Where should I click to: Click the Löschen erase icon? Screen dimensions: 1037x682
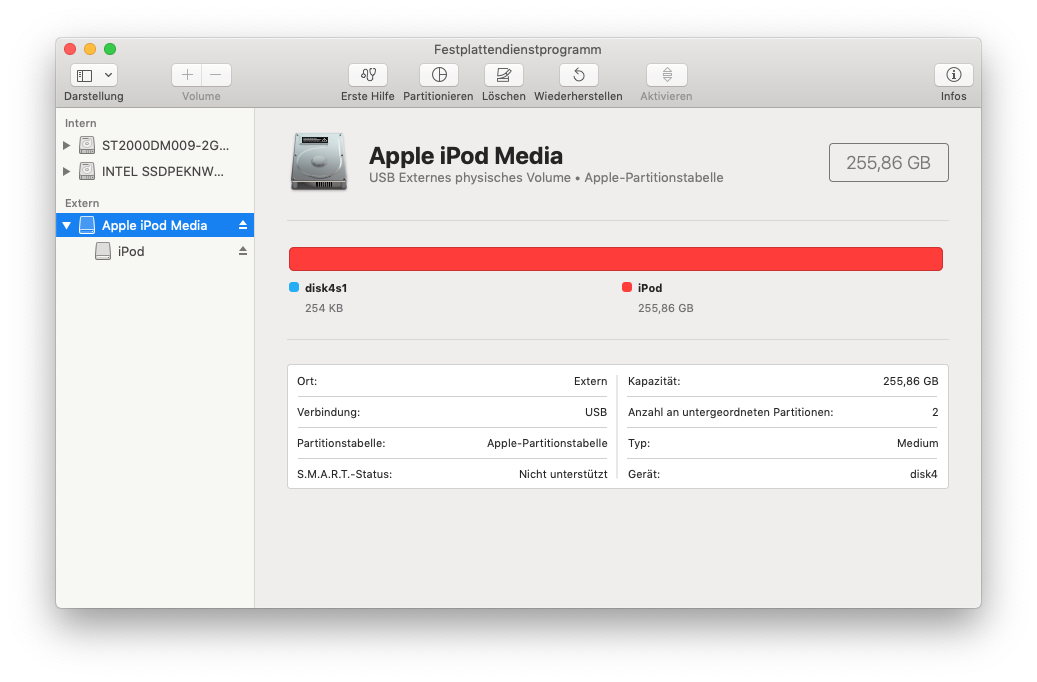[504, 75]
